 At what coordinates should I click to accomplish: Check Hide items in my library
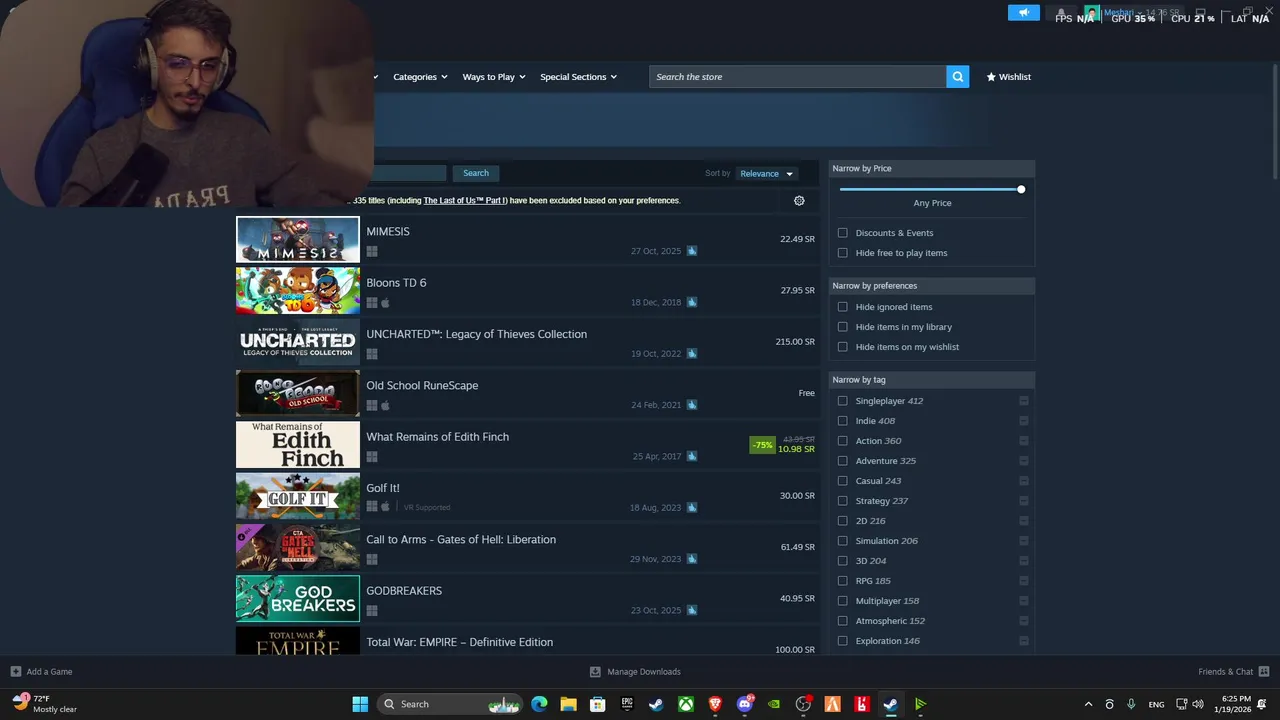click(842, 327)
